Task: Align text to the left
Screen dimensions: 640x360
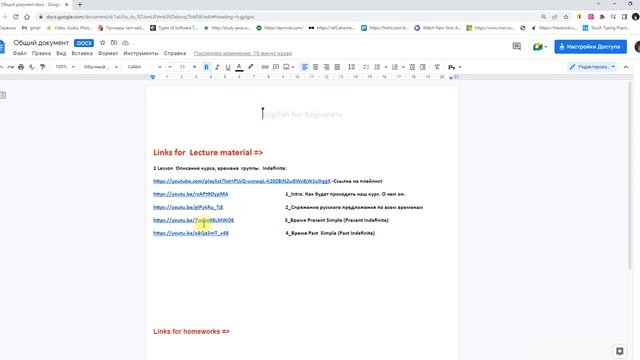Action: [305, 67]
